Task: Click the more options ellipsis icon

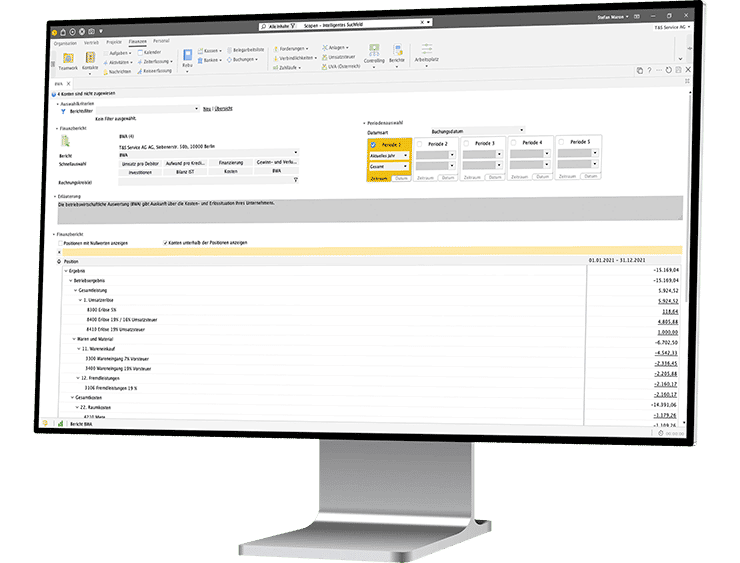Action: (x=659, y=70)
